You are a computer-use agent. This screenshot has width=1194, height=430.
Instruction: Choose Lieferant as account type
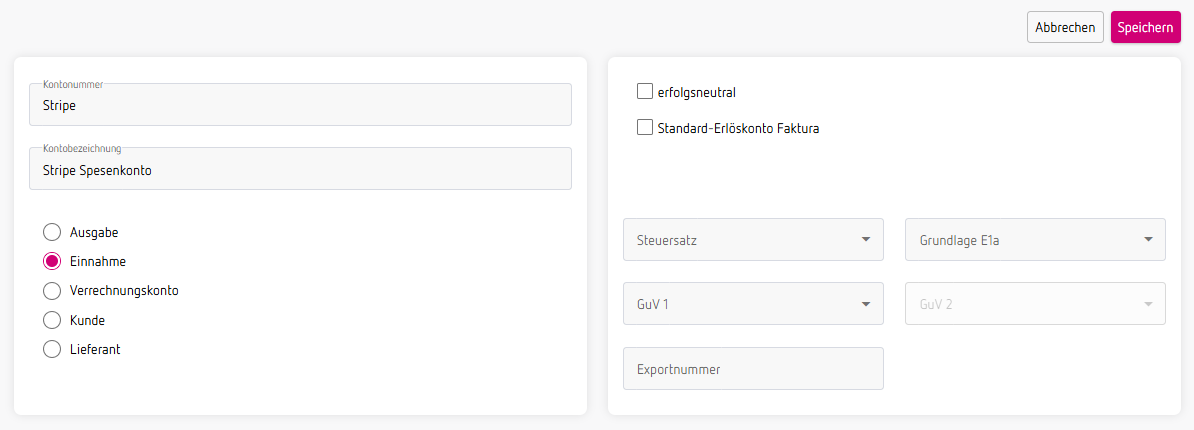pos(52,349)
